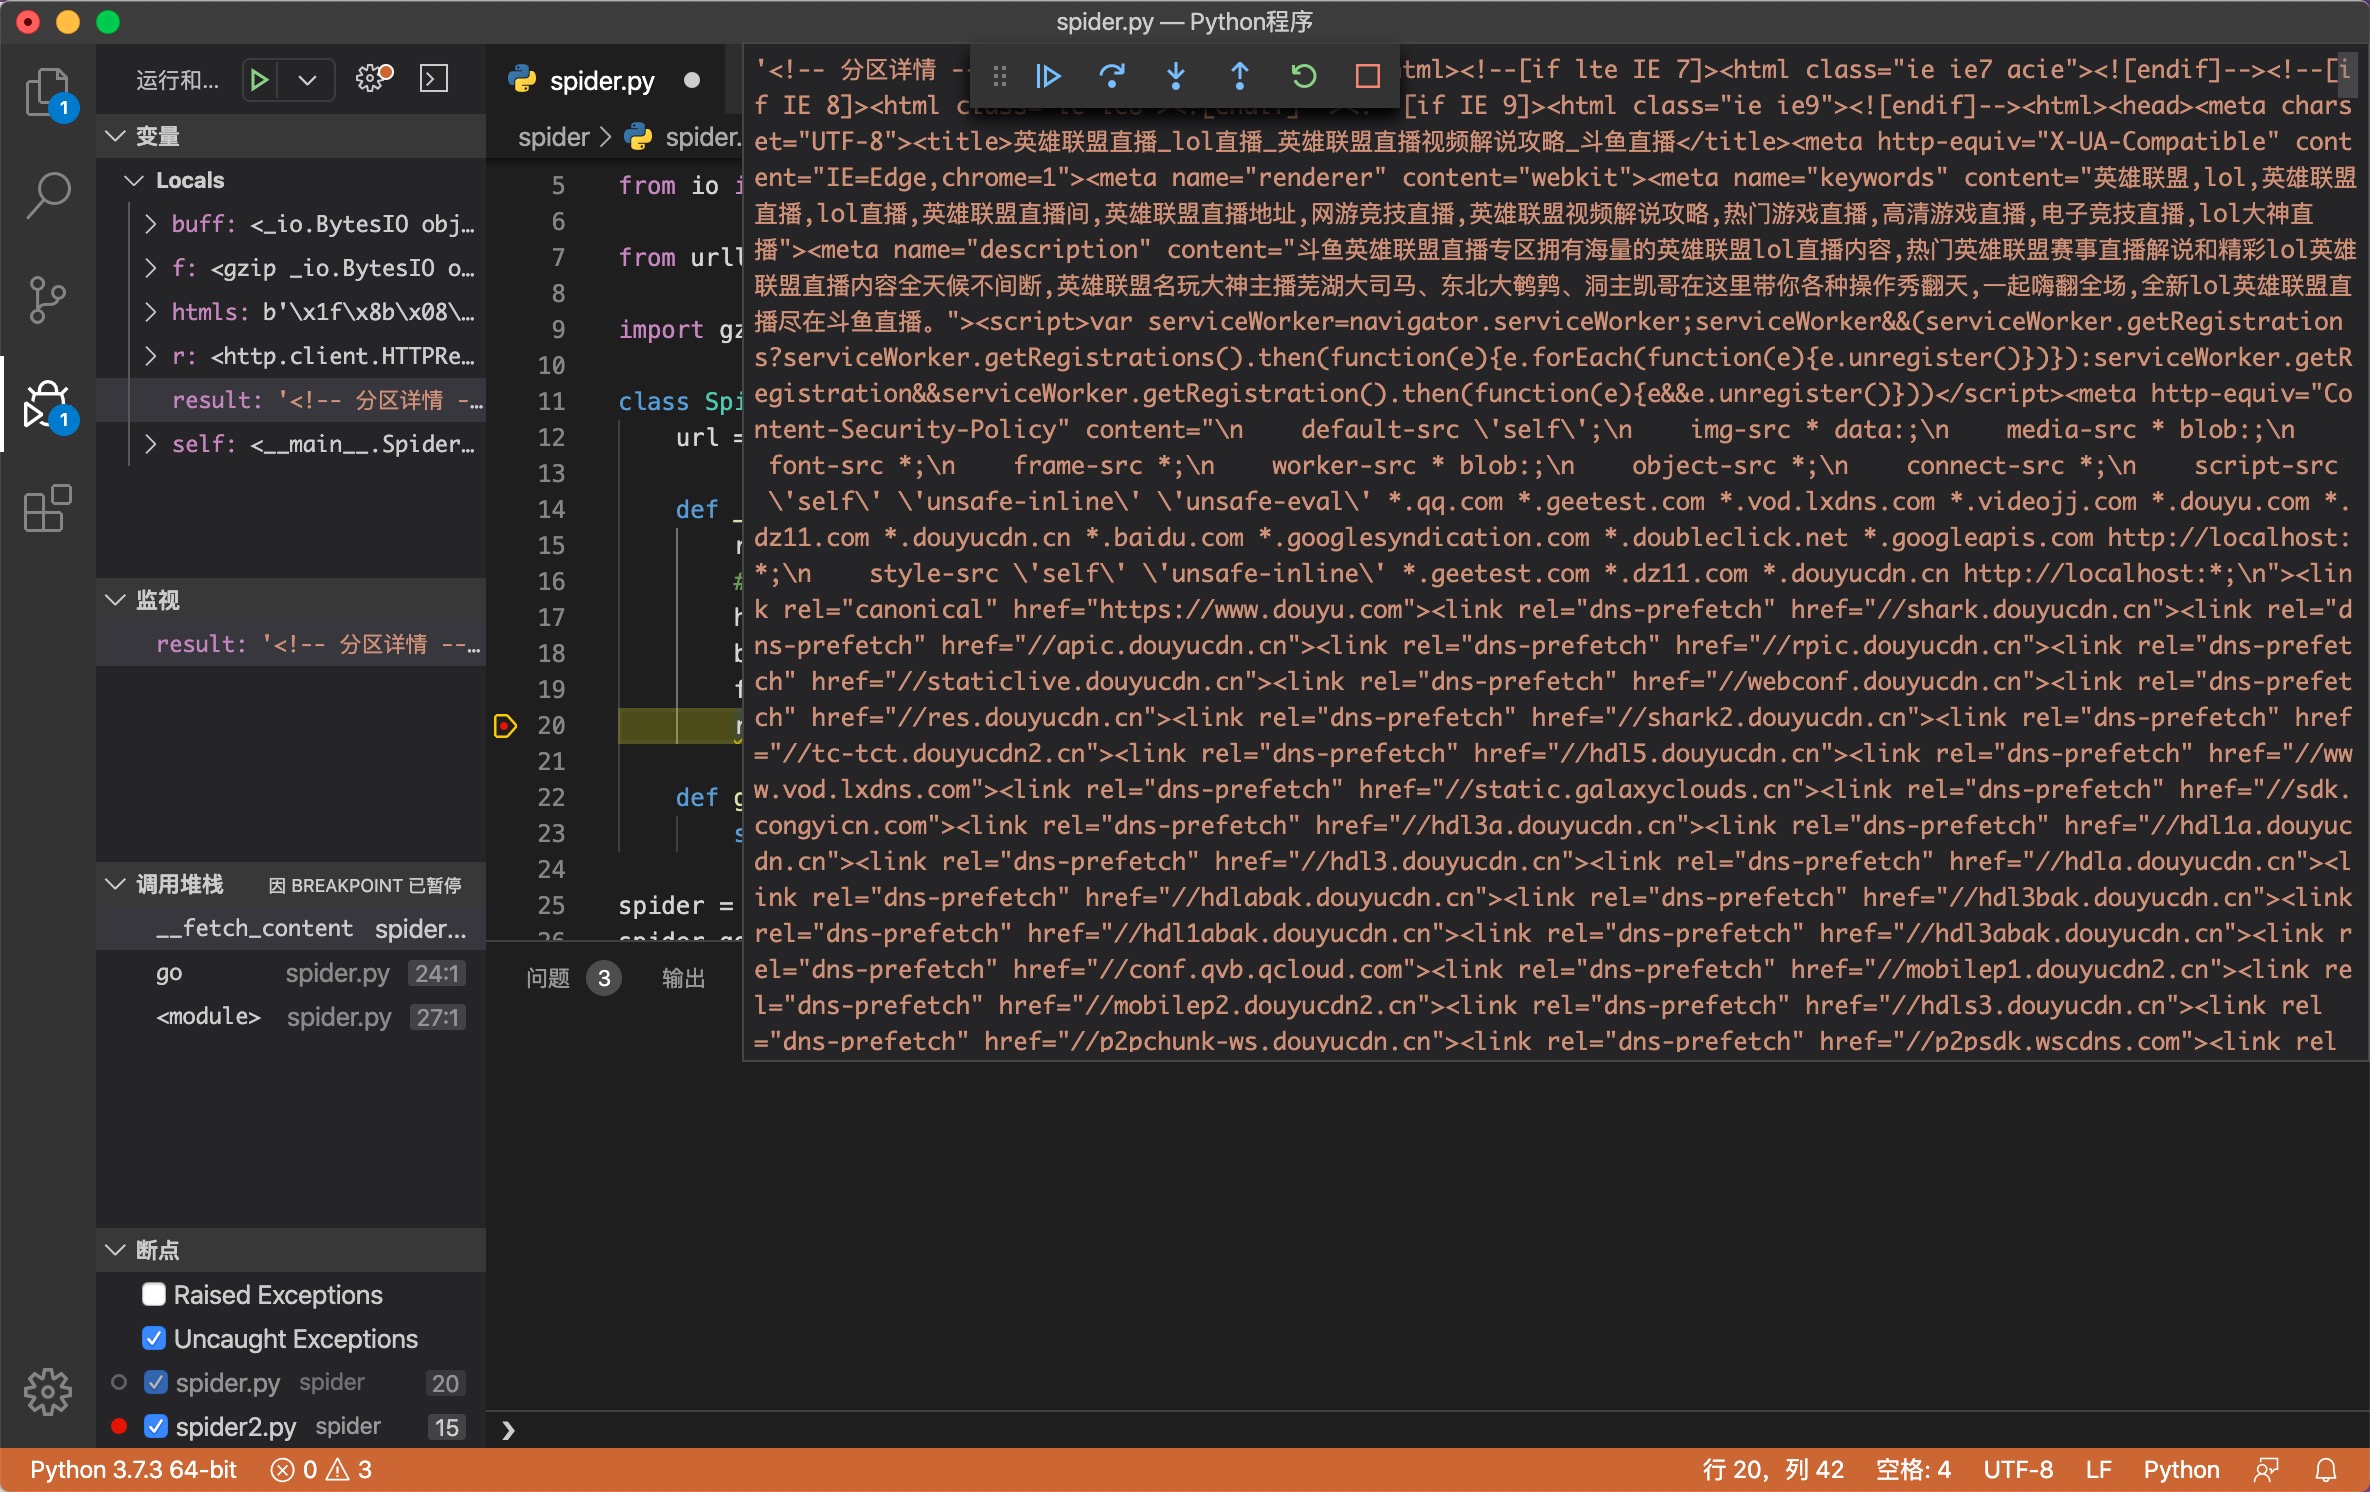Select the <module> stack frame
This screenshot has height=1492, width=2370.
click(x=291, y=1016)
